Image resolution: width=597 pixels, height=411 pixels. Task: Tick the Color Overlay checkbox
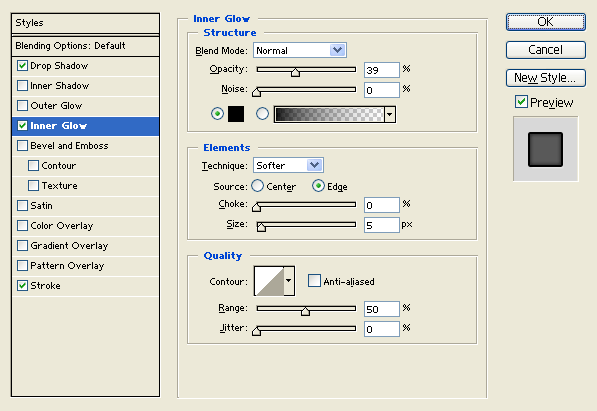pos(22,225)
